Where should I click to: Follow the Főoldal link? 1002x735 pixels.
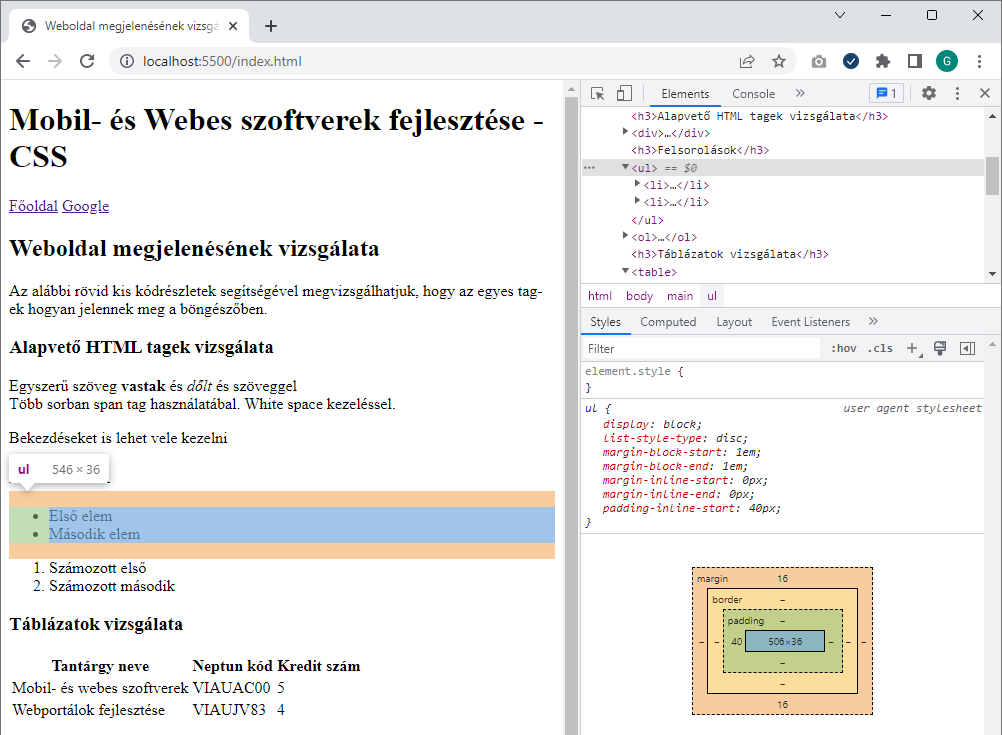pyautogui.click(x=33, y=206)
